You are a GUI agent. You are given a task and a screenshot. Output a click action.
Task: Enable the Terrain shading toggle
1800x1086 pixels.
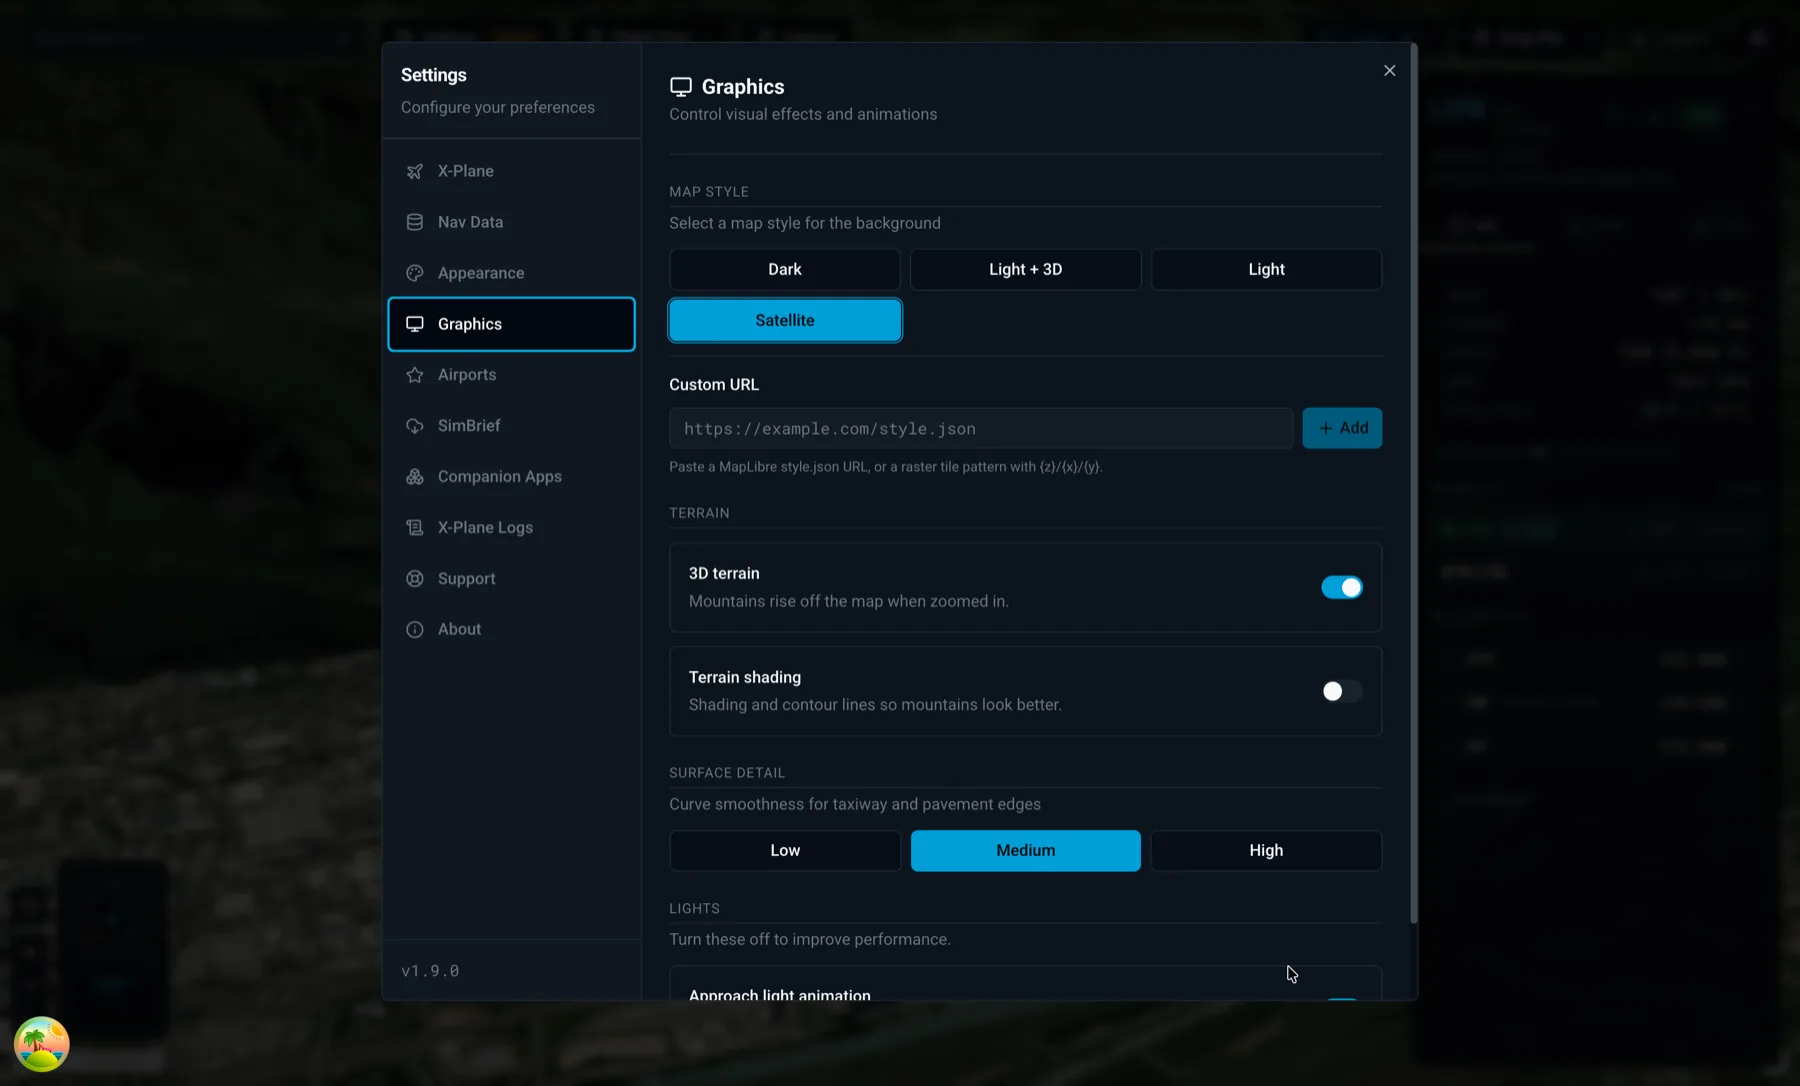1341,692
